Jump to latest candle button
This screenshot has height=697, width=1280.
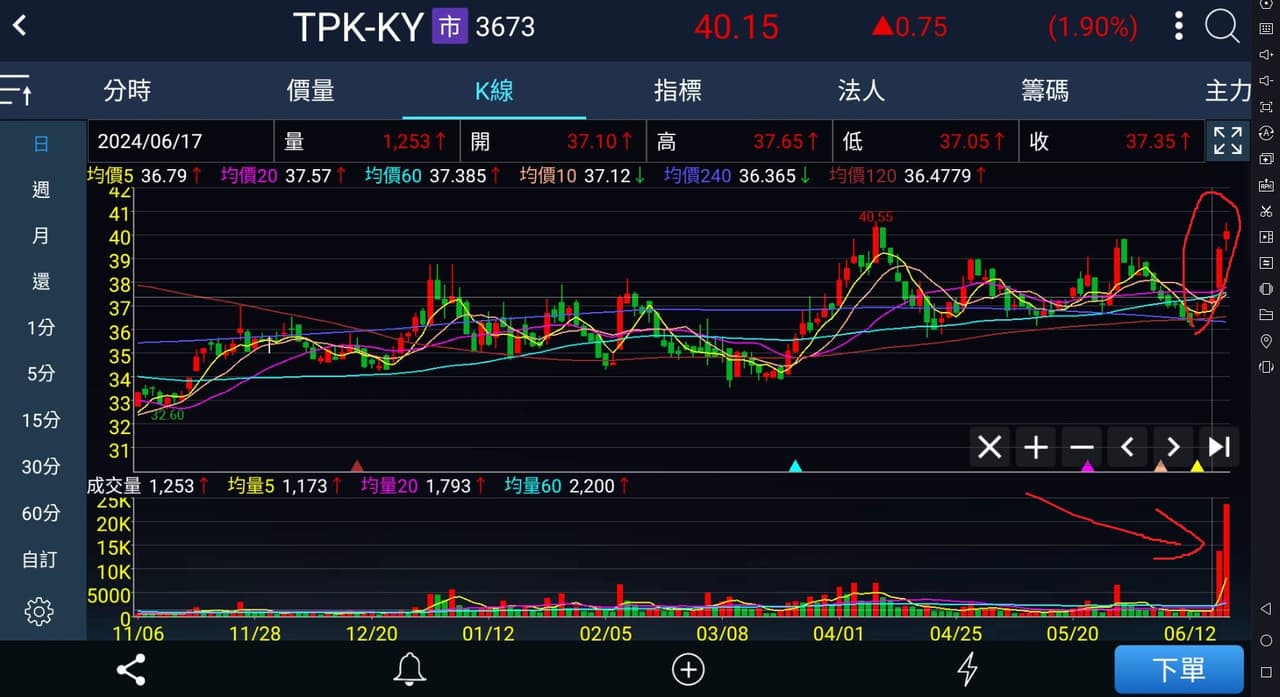click(1219, 447)
